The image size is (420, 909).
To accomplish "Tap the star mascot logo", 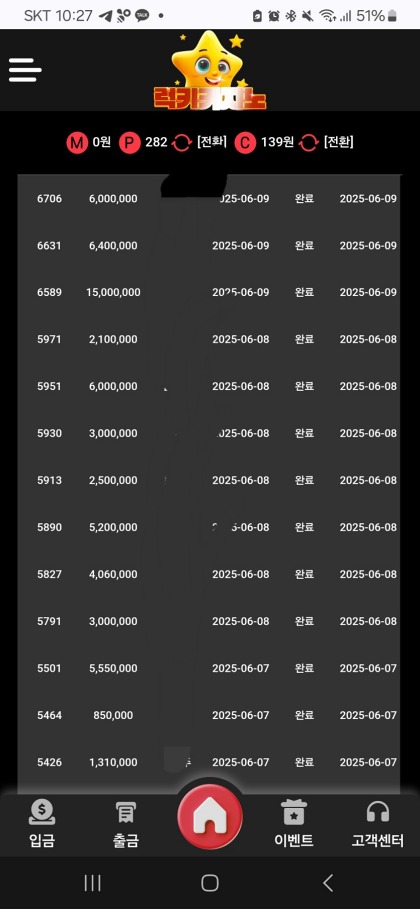I will point(209,70).
